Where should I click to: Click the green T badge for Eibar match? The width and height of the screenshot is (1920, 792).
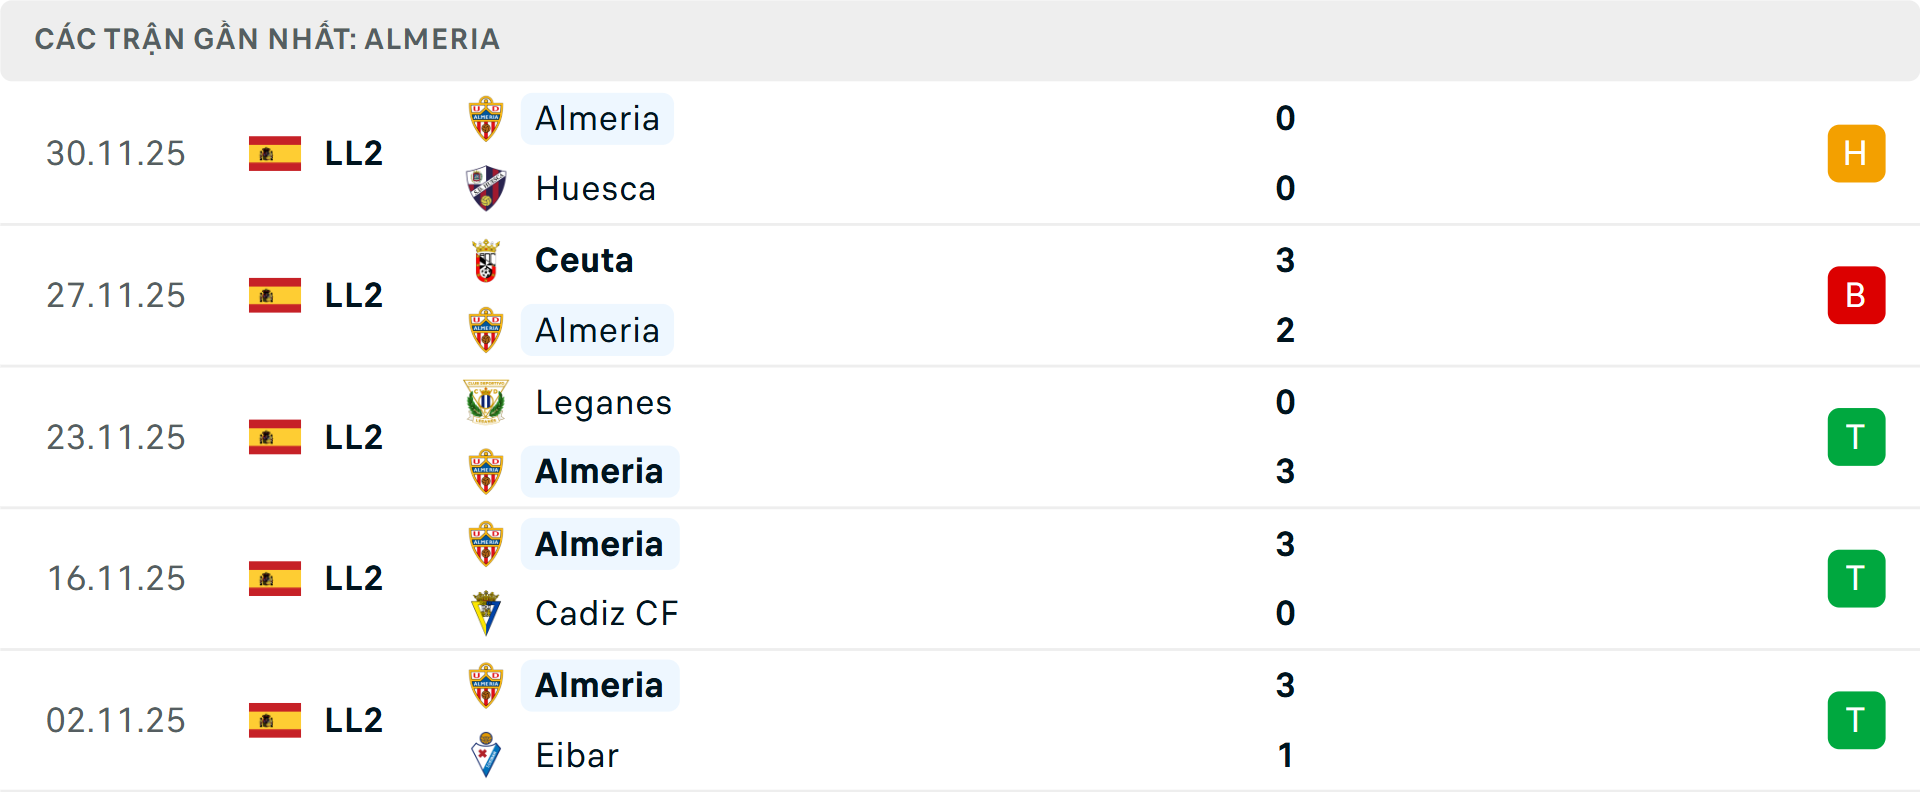(1856, 720)
